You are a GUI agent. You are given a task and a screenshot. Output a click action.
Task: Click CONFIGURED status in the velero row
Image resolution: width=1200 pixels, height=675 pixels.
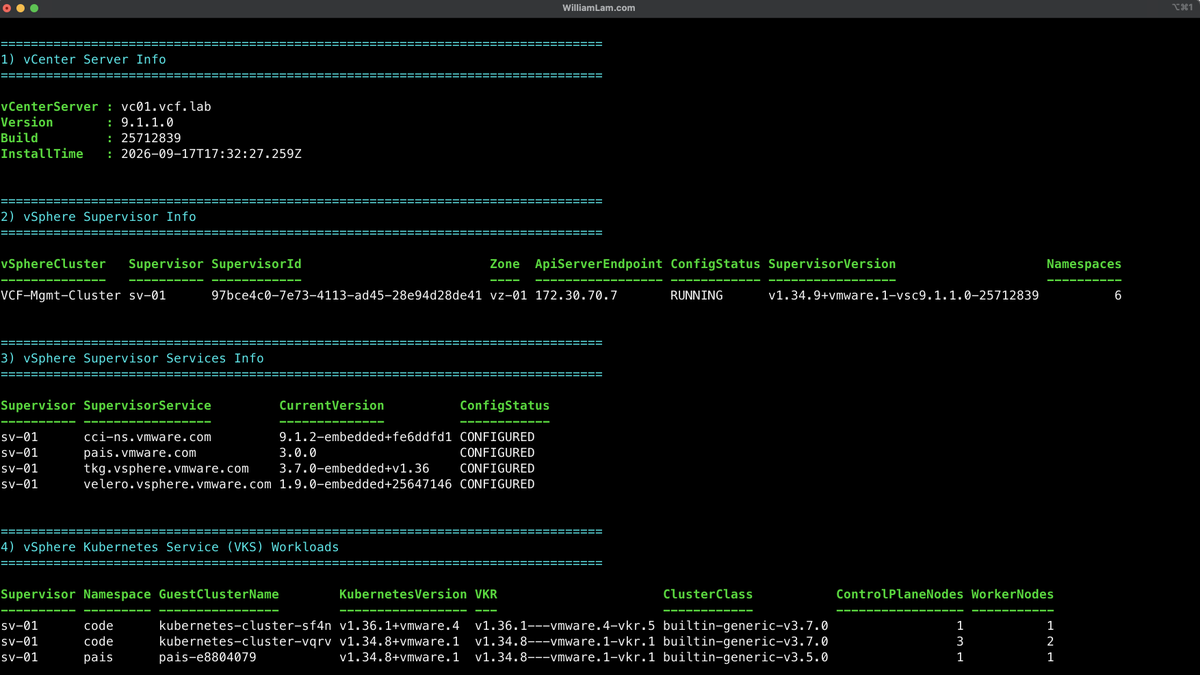pos(497,484)
